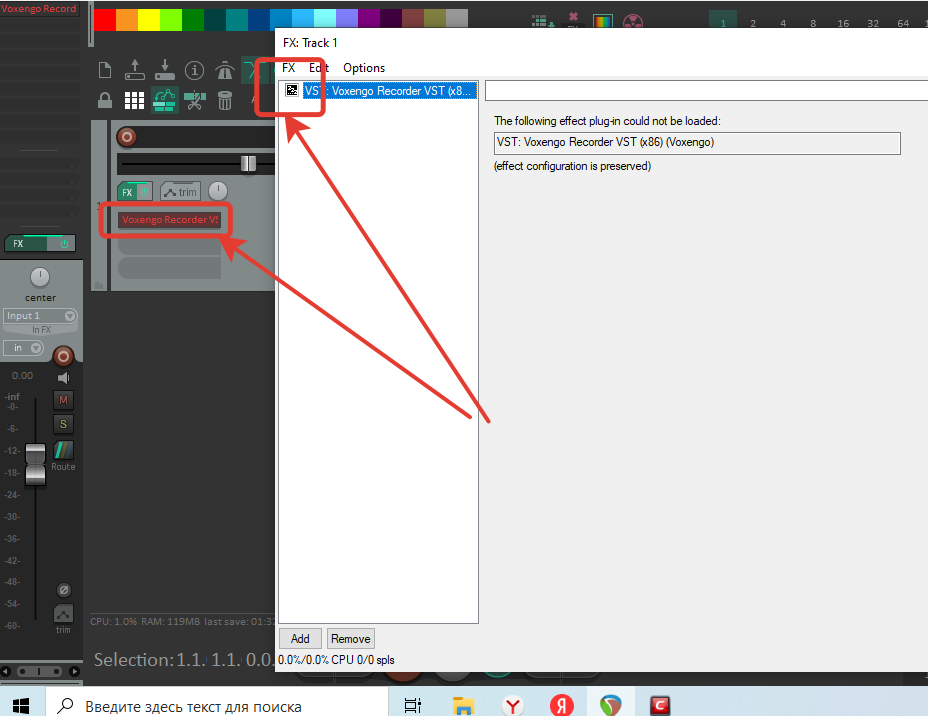Select grid division 16 button
The width and height of the screenshot is (928, 716).
point(843,22)
